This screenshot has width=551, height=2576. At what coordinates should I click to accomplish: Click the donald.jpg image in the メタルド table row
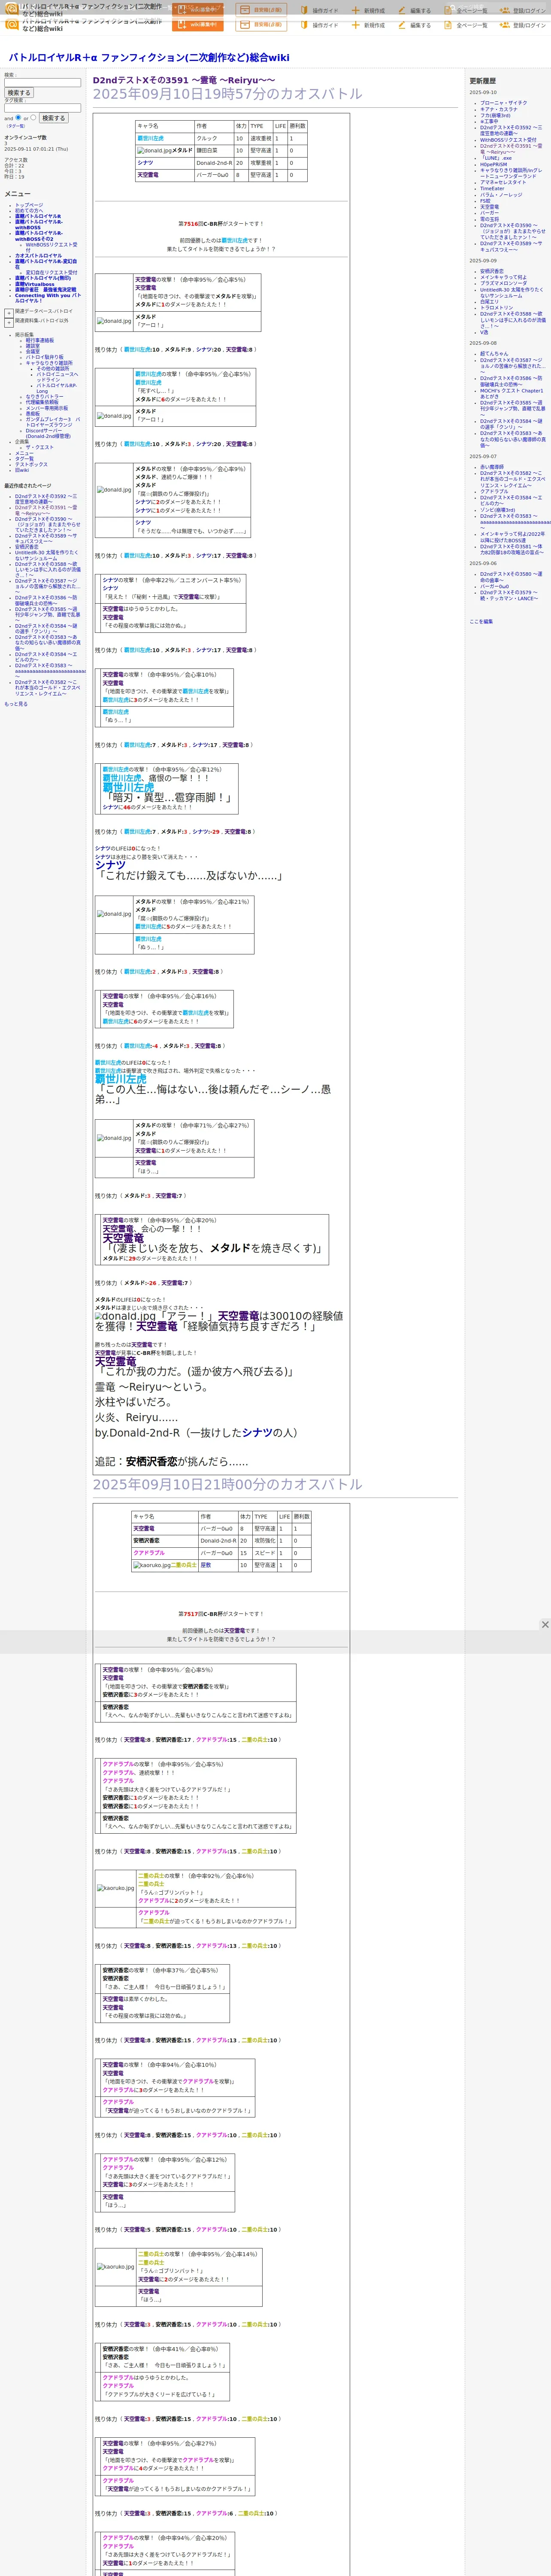tap(154, 151)
